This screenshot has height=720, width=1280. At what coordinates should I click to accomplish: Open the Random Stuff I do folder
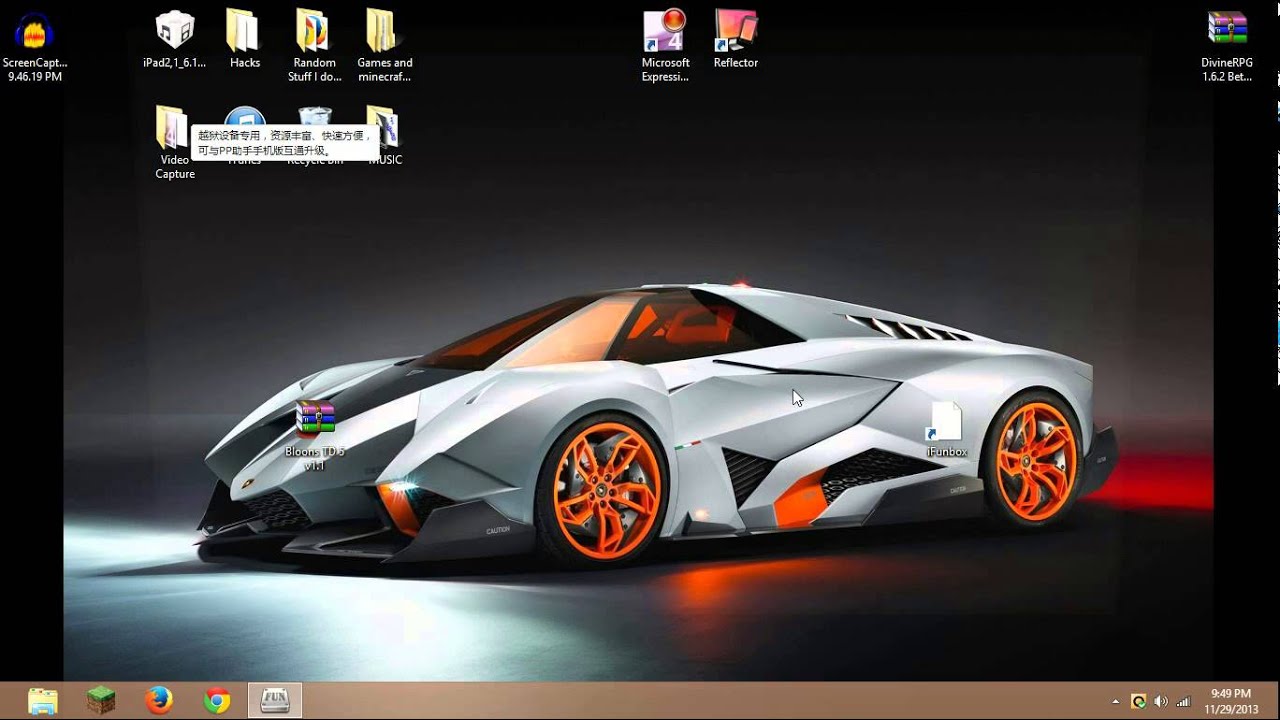tap(314, 33)
